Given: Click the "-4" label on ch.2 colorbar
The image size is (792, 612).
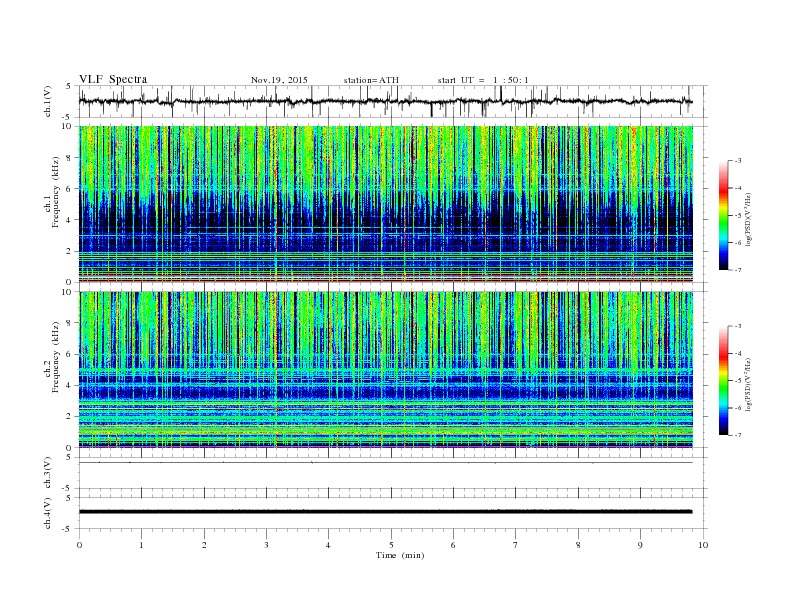Looking at the screenshot, I should click(x=737, y=353).
